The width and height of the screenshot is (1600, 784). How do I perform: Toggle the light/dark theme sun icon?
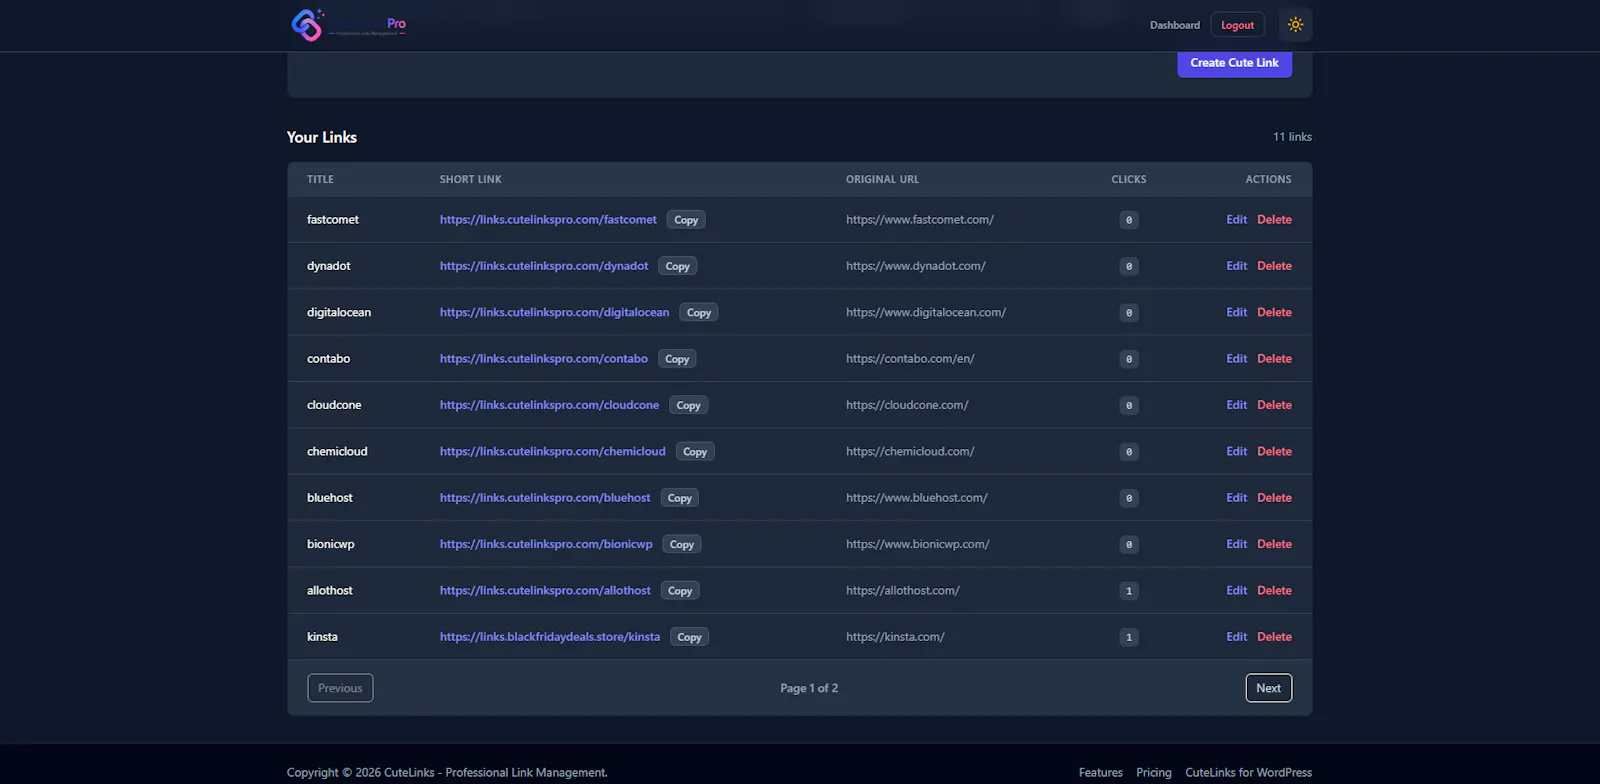coord(1295,25)
